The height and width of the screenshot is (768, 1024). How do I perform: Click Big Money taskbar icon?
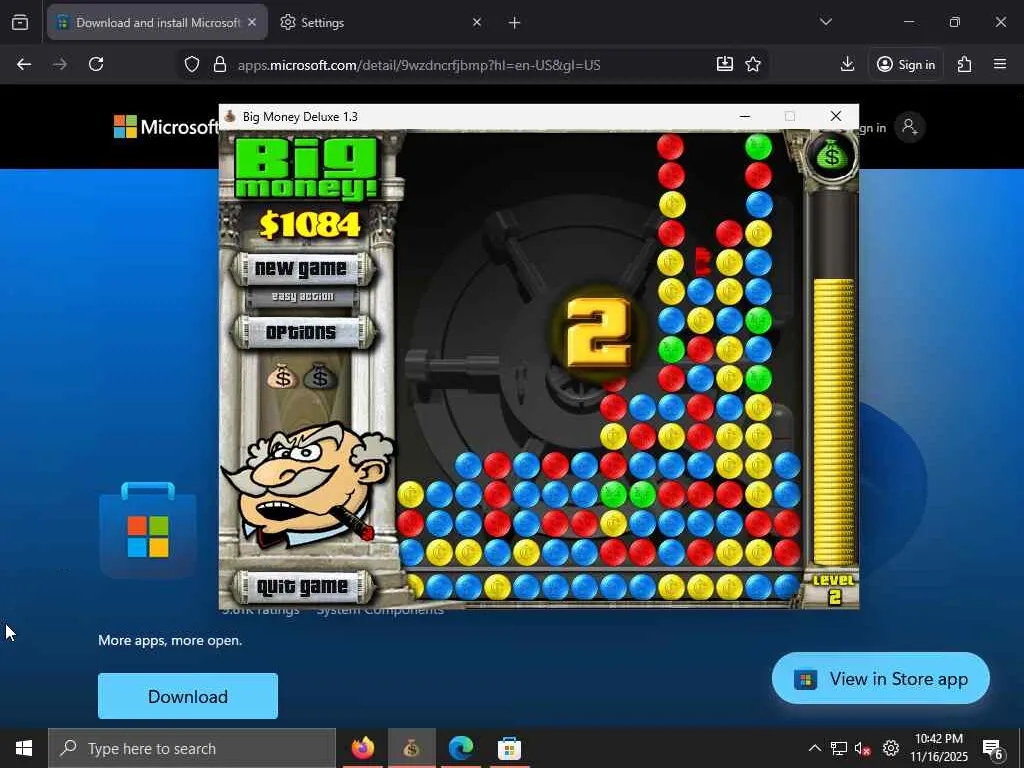(x=411, y=748)
